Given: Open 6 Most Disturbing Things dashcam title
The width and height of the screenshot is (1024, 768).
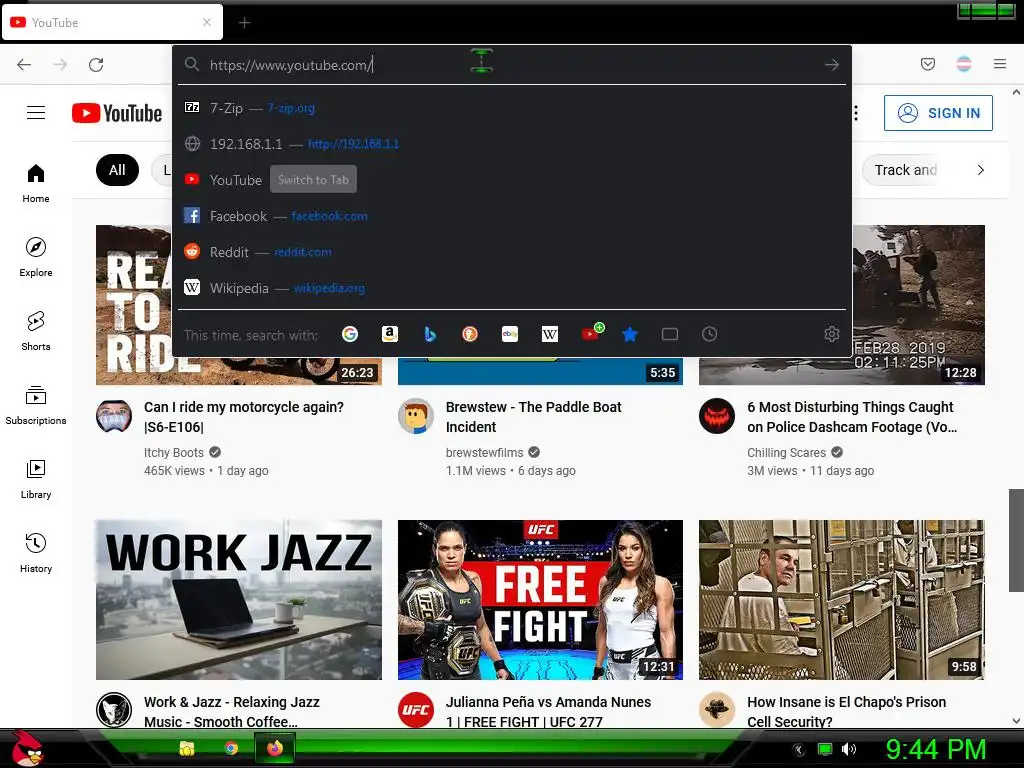Looking at the screenshot, I should coord(852,417).
